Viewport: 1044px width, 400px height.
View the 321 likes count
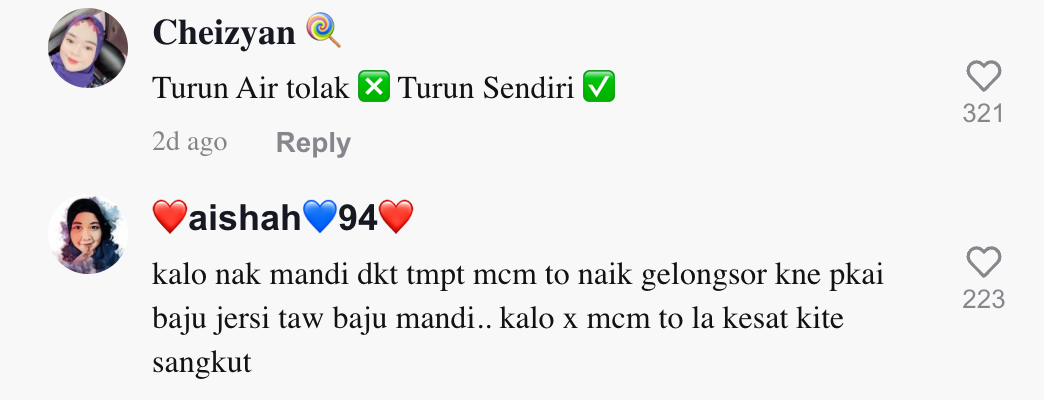tap(983, 114)
